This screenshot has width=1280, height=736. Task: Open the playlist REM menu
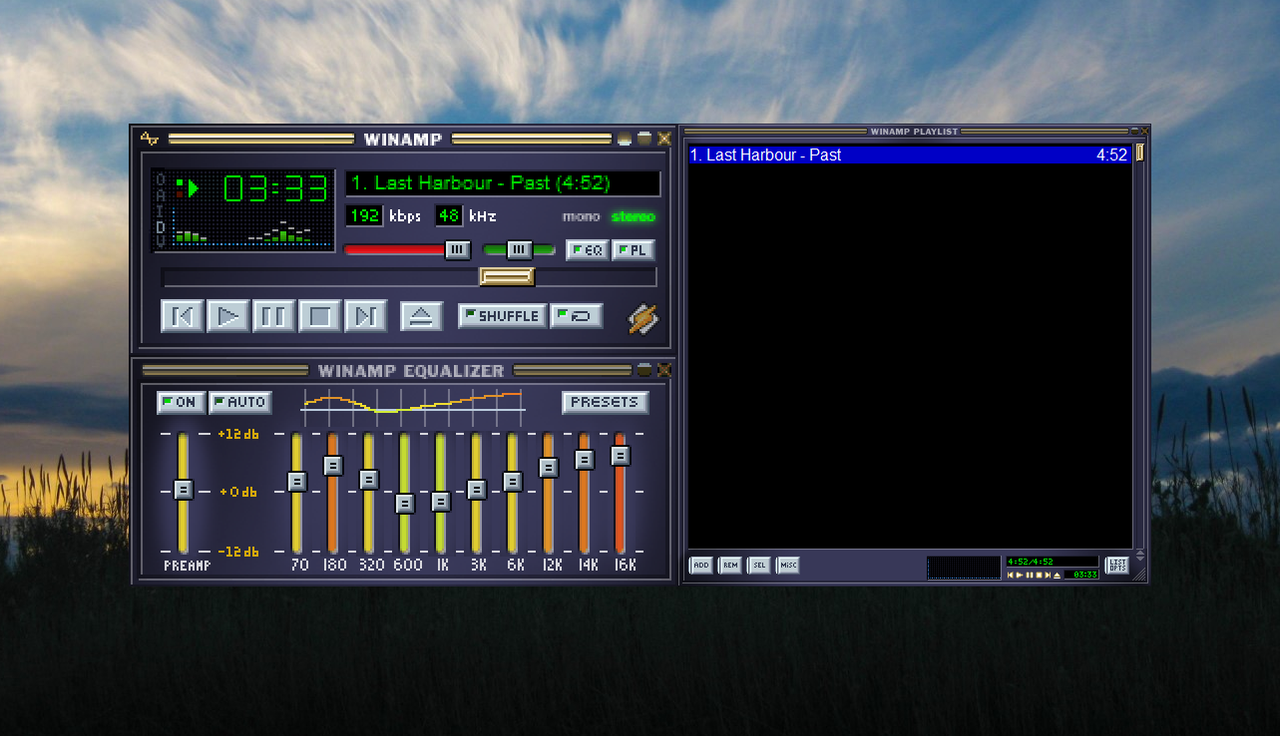(730, 565)
